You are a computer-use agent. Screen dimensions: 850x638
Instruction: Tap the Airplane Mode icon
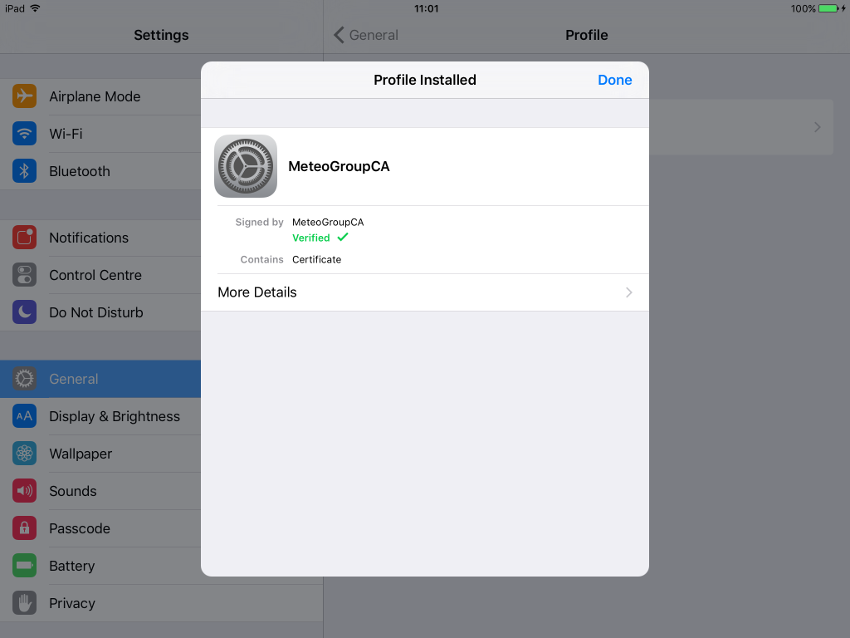click(x=25, y=96)
